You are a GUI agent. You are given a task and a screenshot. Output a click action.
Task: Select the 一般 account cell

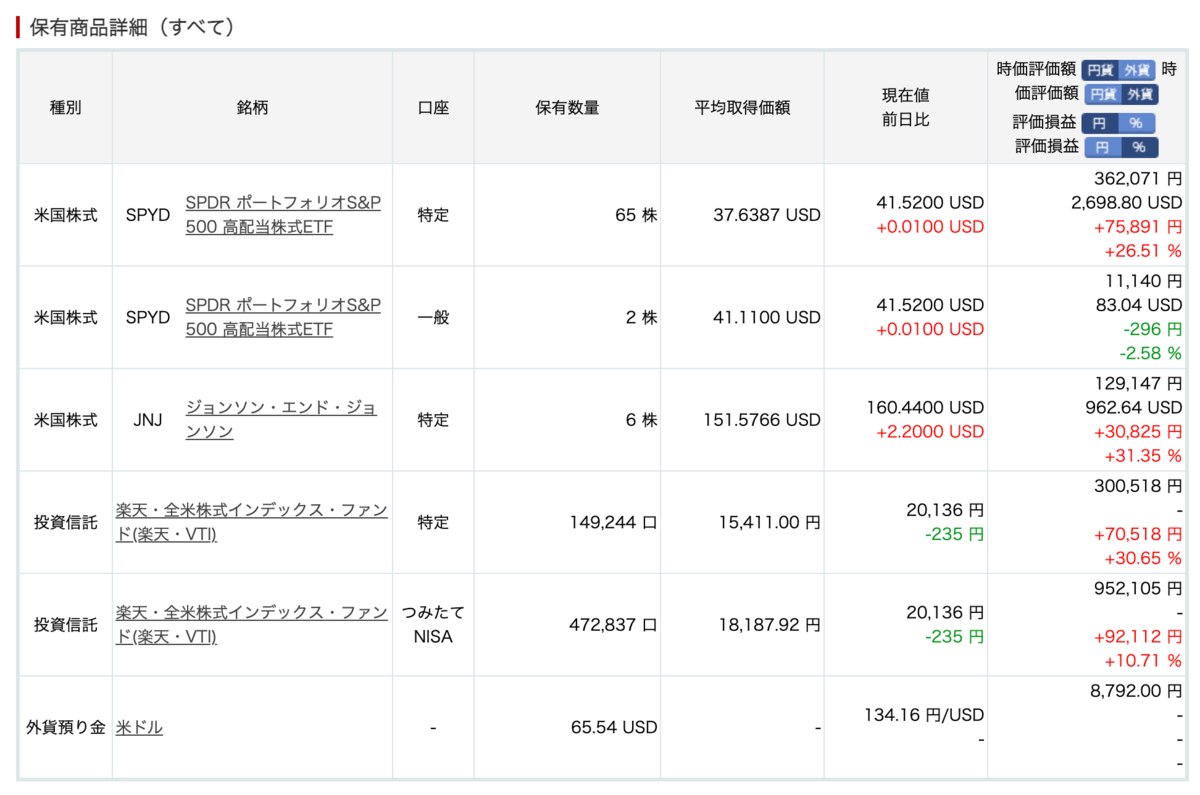click(x=433, y=317)
